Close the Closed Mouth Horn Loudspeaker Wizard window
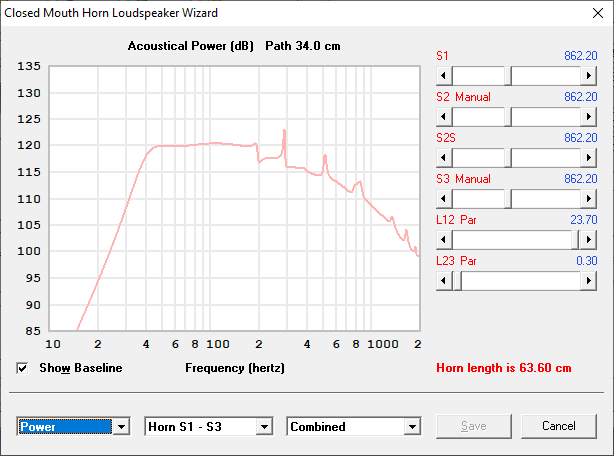The width and height of the screenshot is (614, 456). pyautogui.click(x=598, y=13)
